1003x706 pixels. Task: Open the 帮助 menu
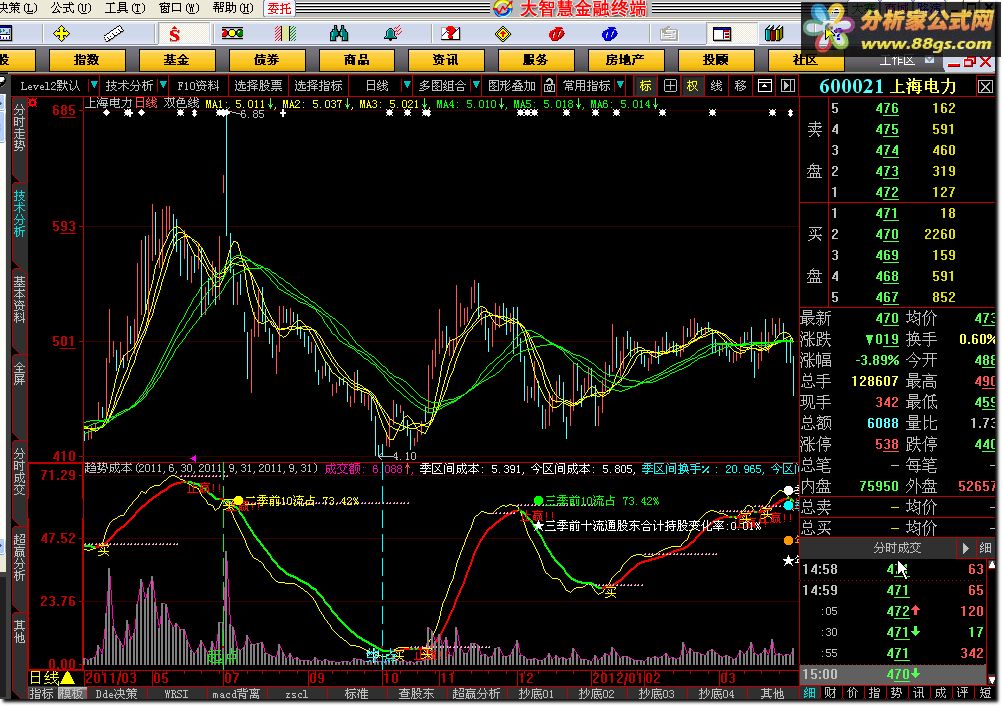point(233,8)
